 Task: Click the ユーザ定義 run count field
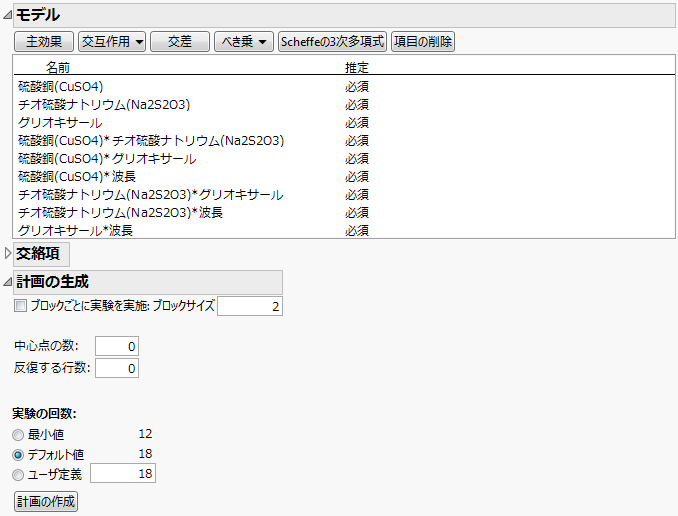123,474
